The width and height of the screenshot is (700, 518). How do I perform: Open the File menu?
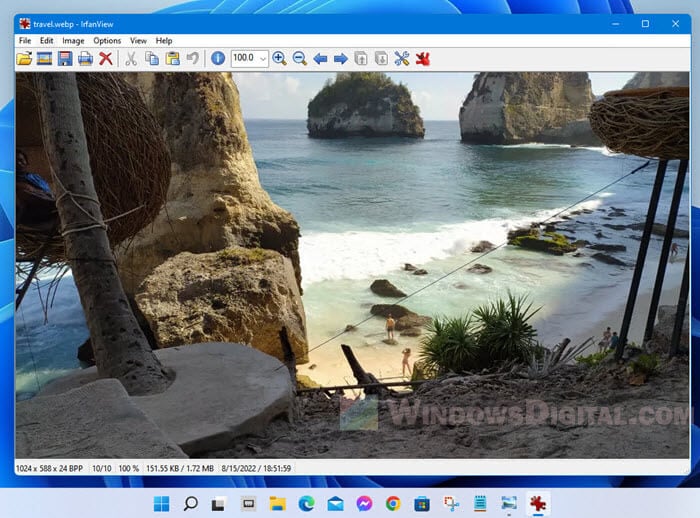(25, 41)
